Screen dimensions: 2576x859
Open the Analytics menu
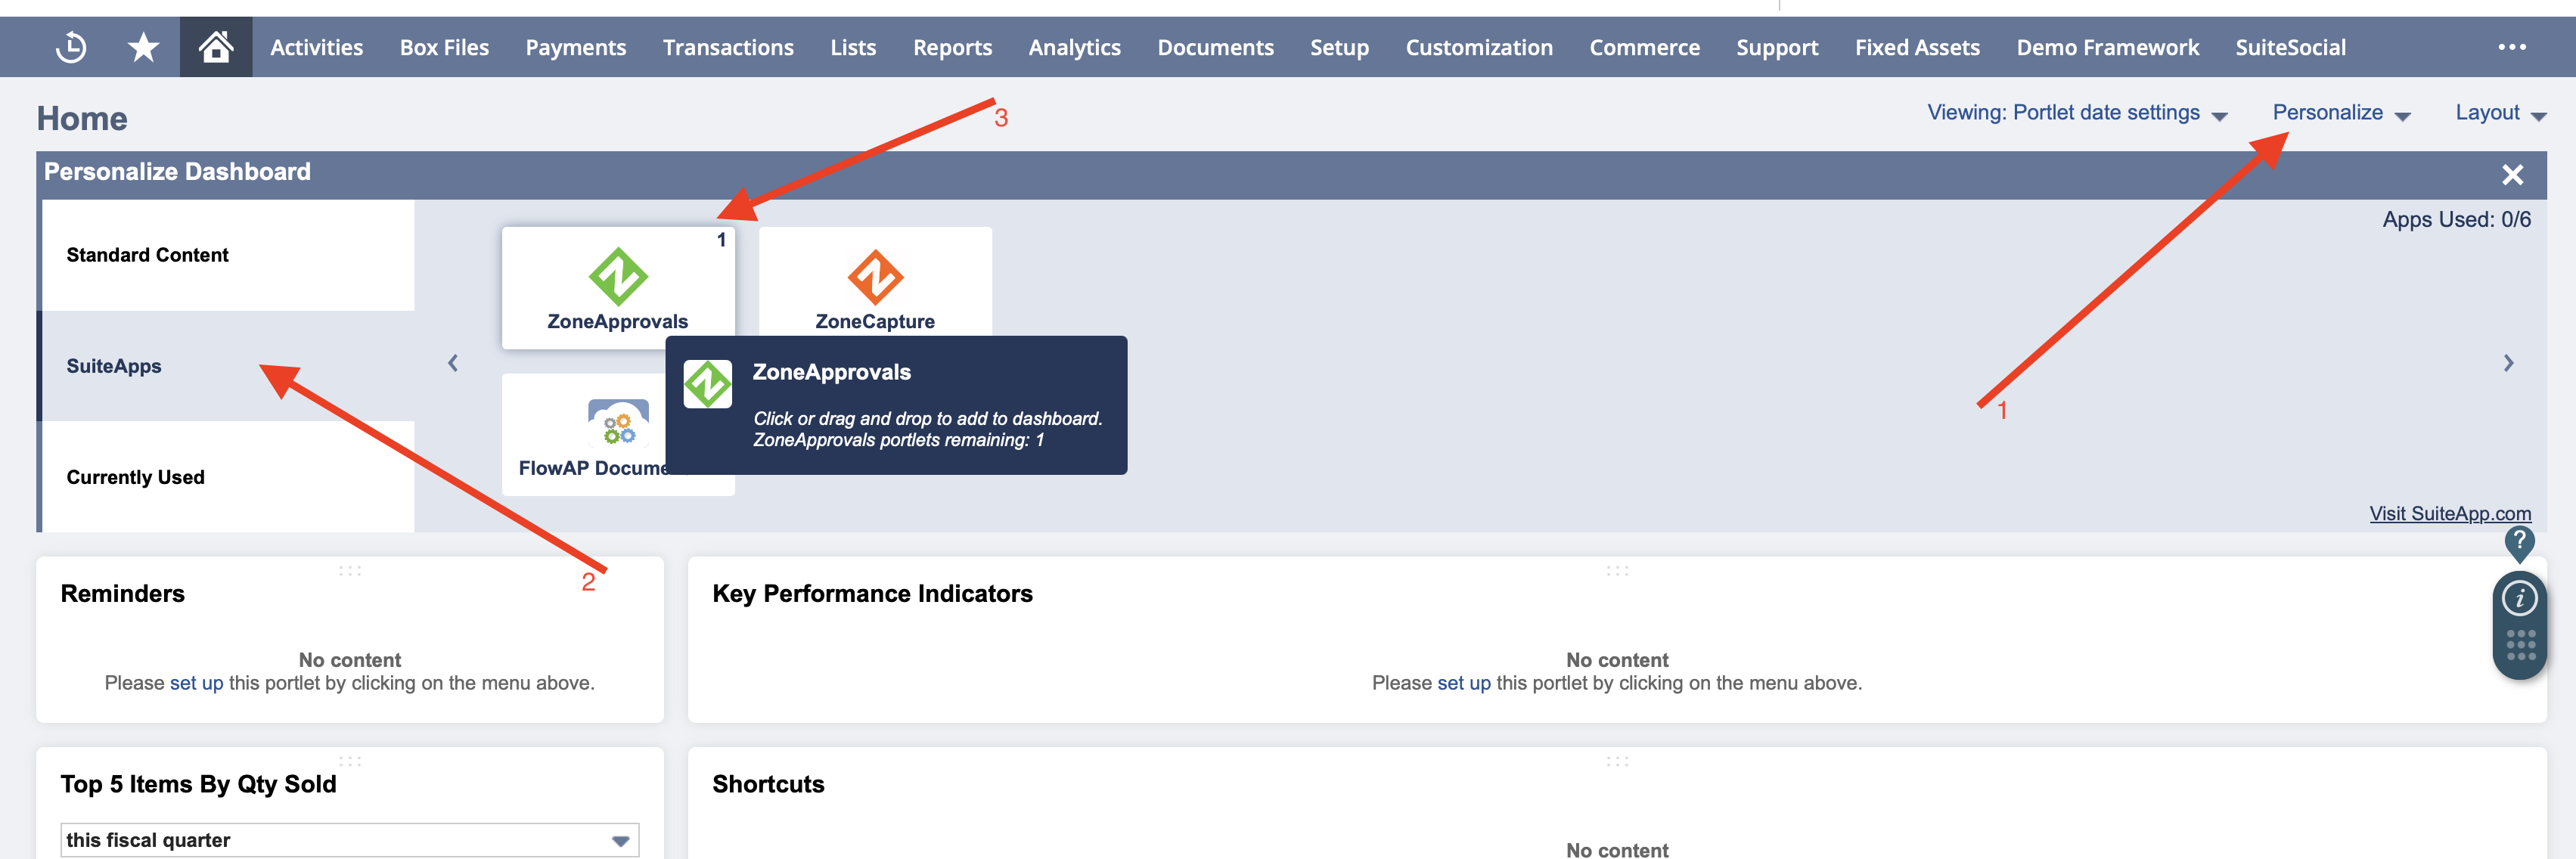[x=1074, y=47]
